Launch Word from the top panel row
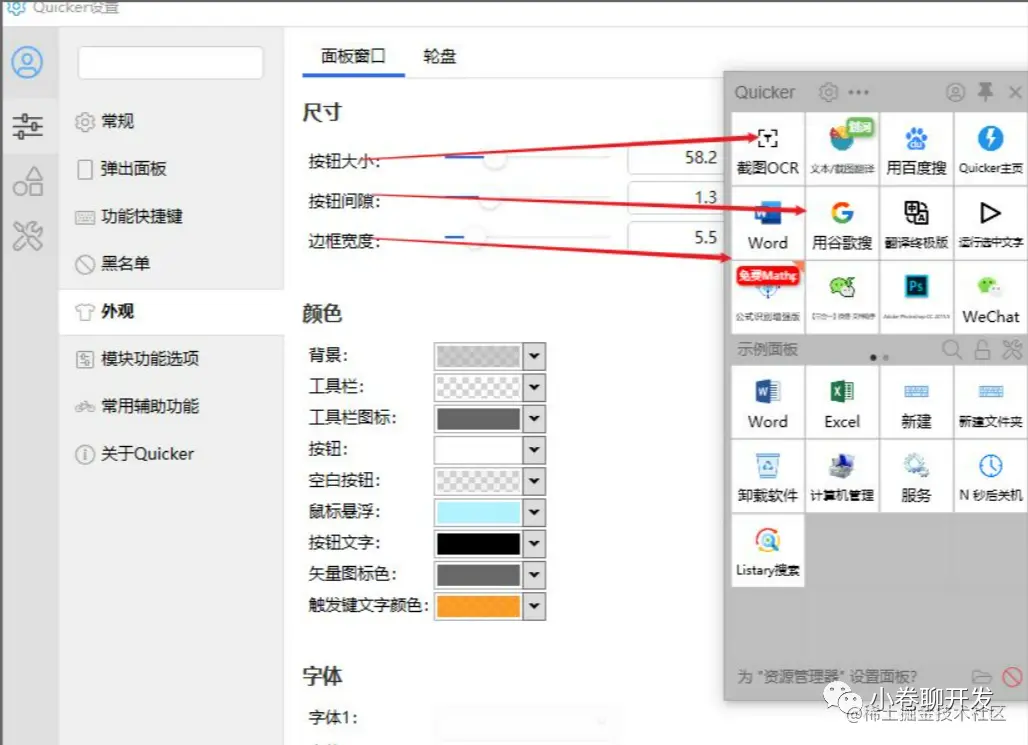 (x=768, y=223)
